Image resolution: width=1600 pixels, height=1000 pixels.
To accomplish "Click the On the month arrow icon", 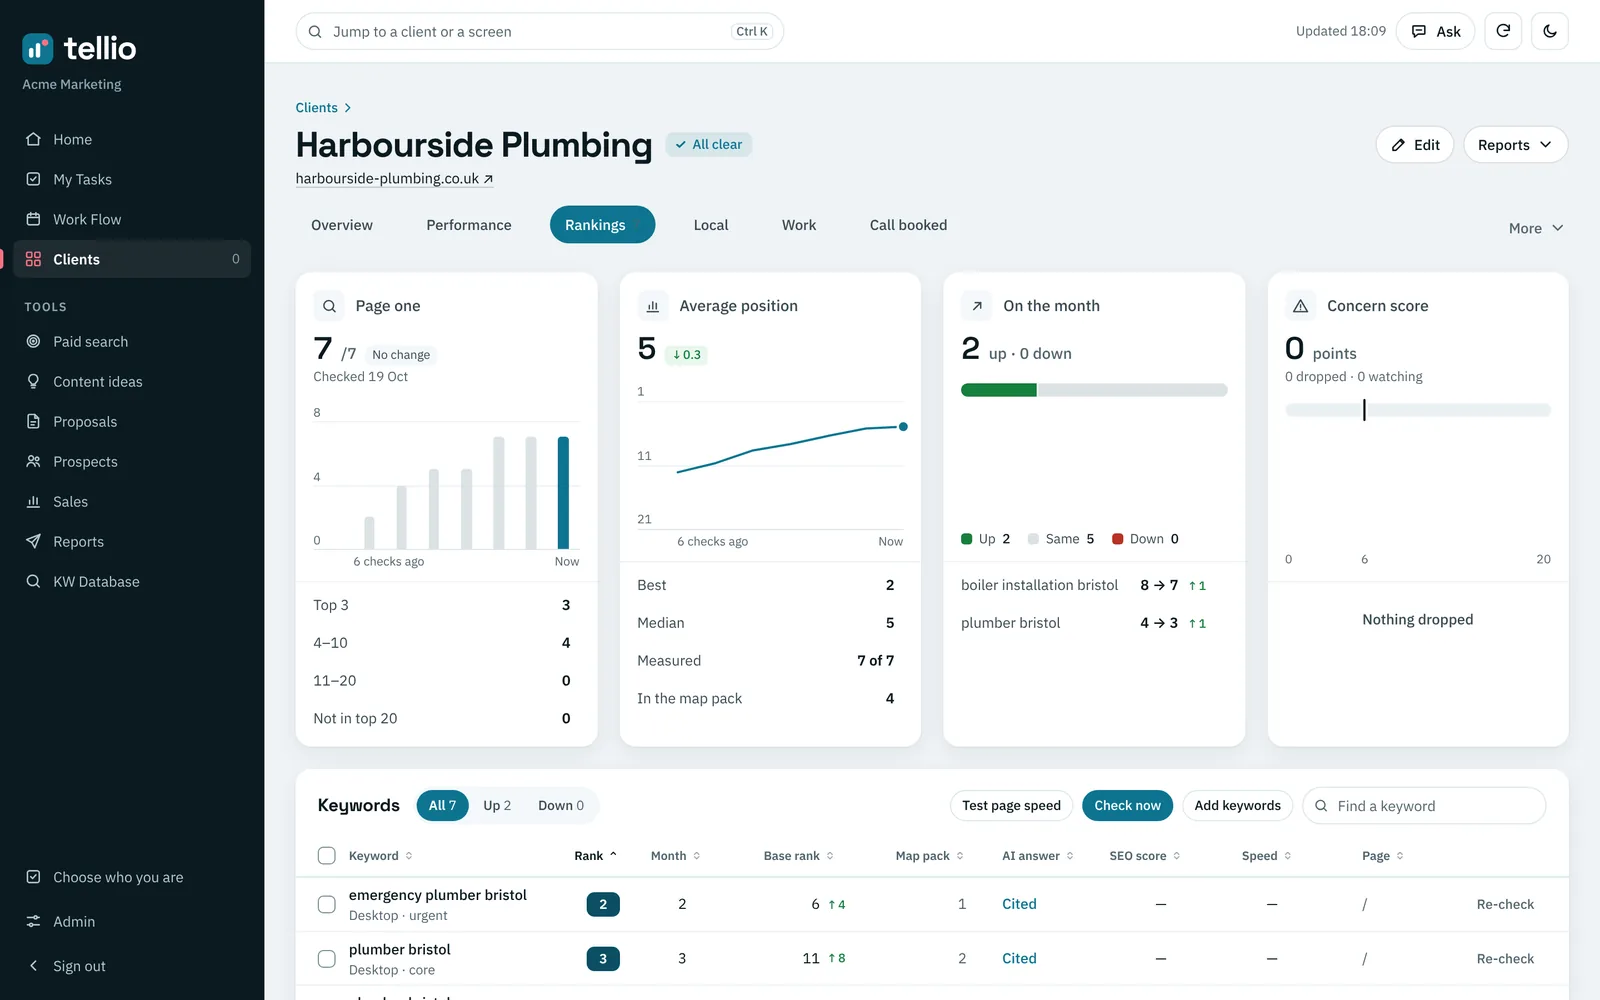I will click(977, 306).
